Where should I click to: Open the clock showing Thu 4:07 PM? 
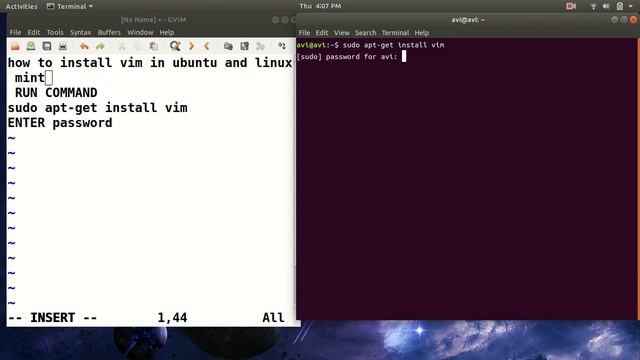coord(320,6)
